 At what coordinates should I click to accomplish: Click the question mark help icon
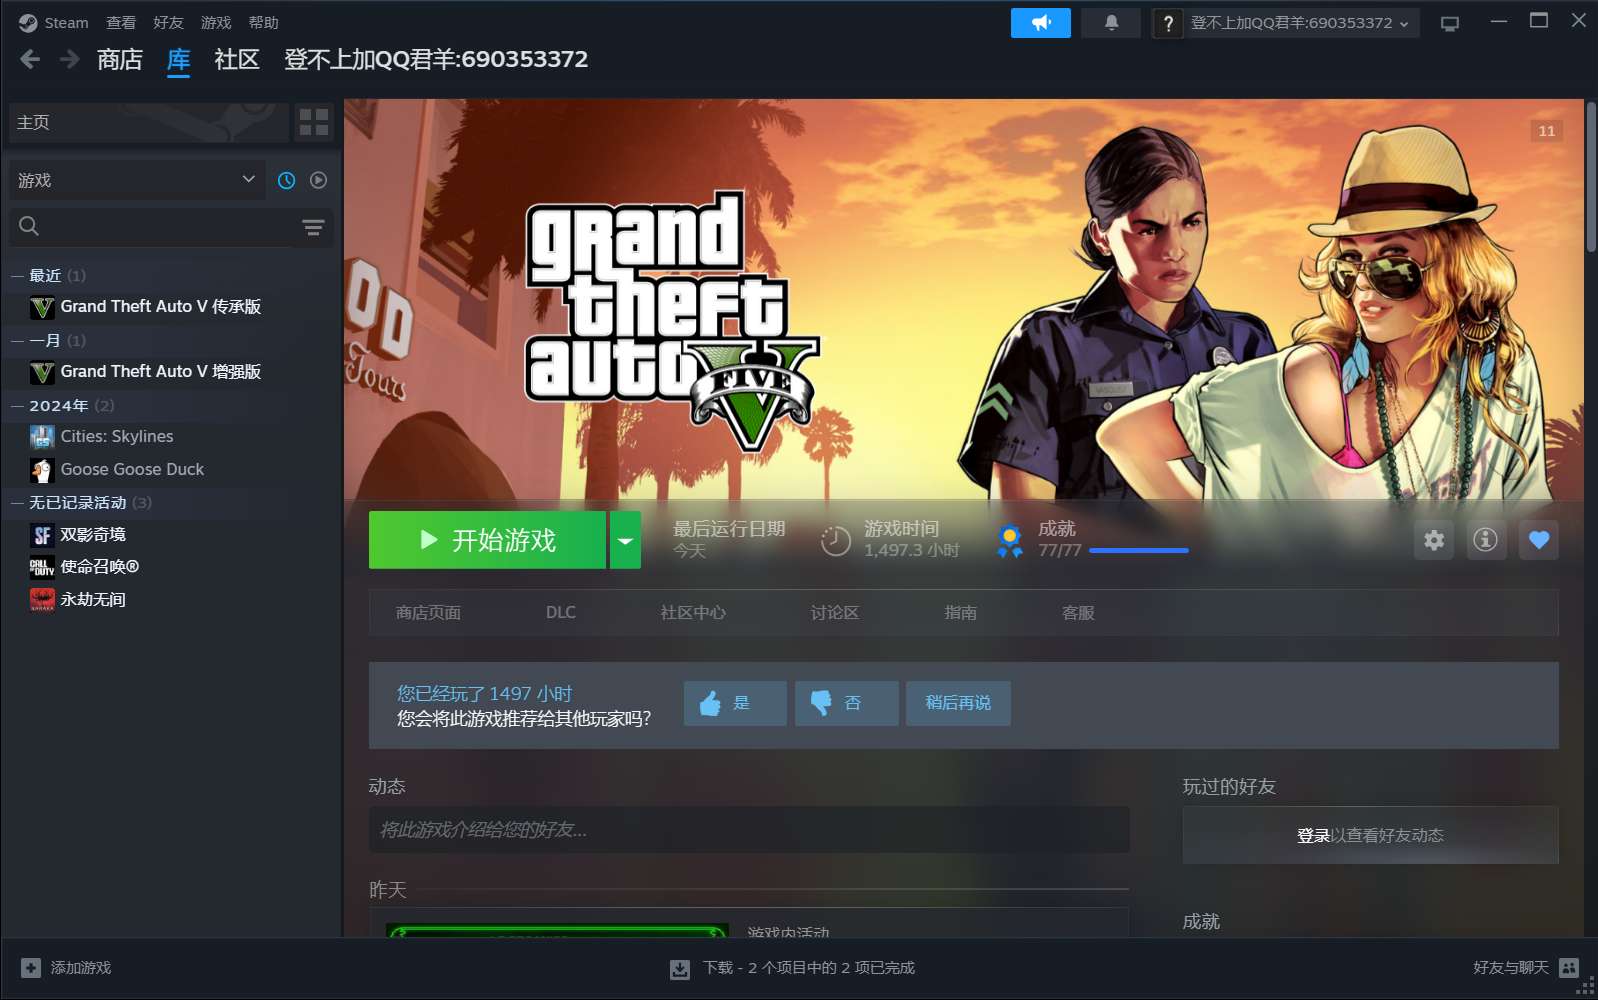point(1167,22)
